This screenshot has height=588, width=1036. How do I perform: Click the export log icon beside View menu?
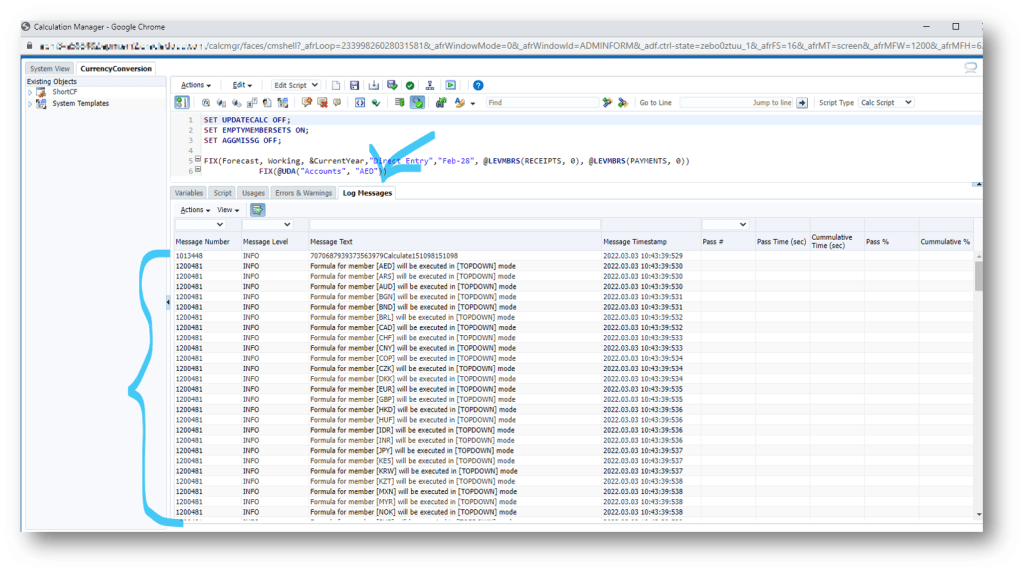257,209
